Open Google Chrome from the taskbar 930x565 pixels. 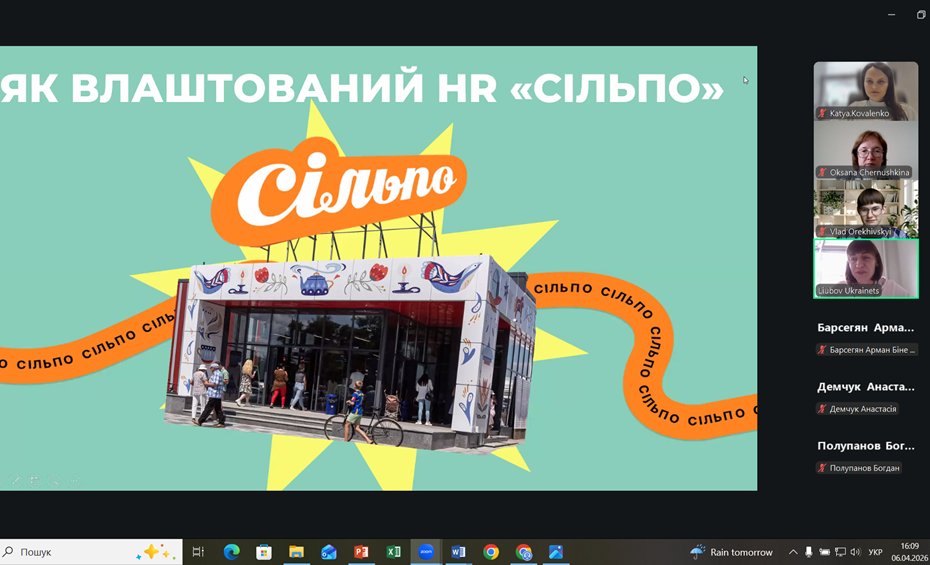coord(491,552)
